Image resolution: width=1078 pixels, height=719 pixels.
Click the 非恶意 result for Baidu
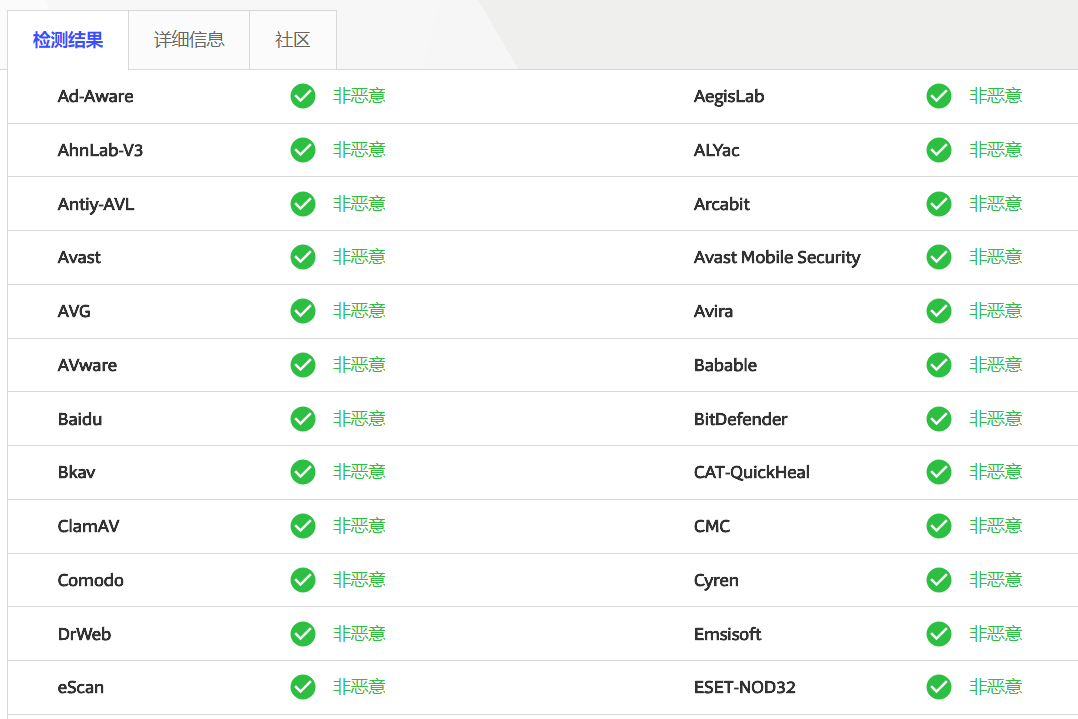point(360,419)
